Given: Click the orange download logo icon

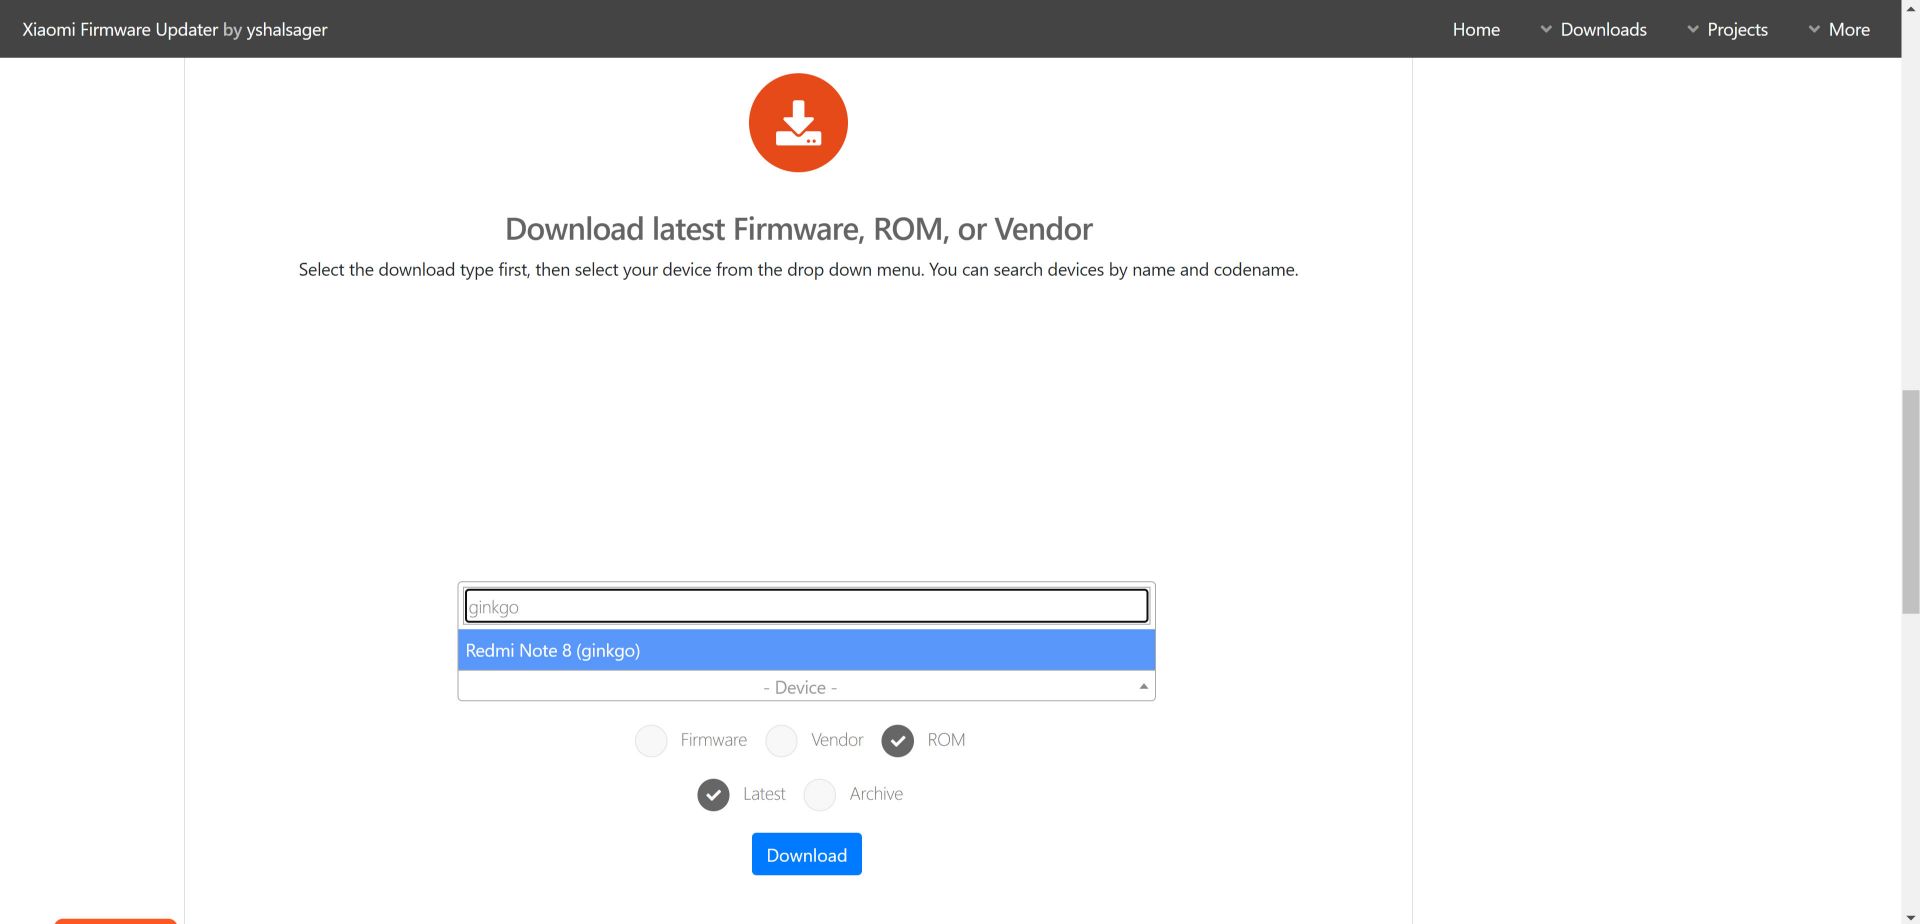Looking at the screenshot, I should [798, 123].
